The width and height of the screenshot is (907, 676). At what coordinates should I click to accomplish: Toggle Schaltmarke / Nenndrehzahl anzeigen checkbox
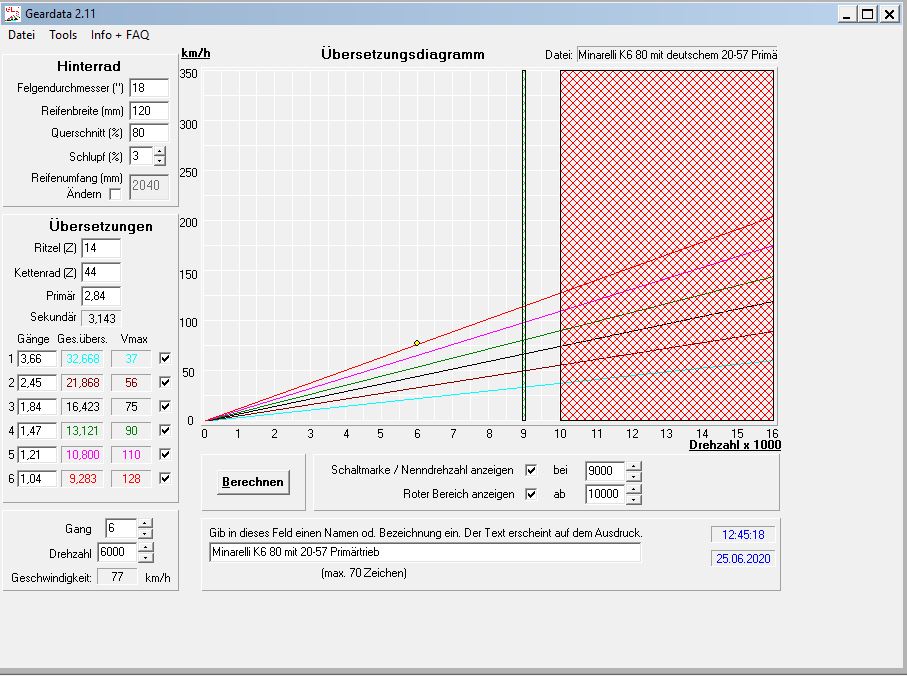tap(531, 470)
